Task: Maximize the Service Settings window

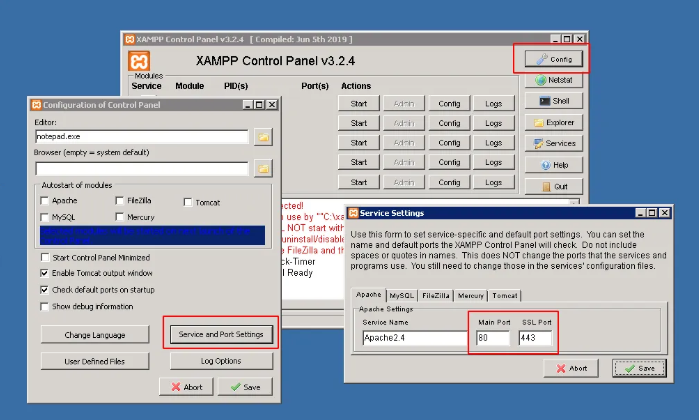Action: (652, 213)
